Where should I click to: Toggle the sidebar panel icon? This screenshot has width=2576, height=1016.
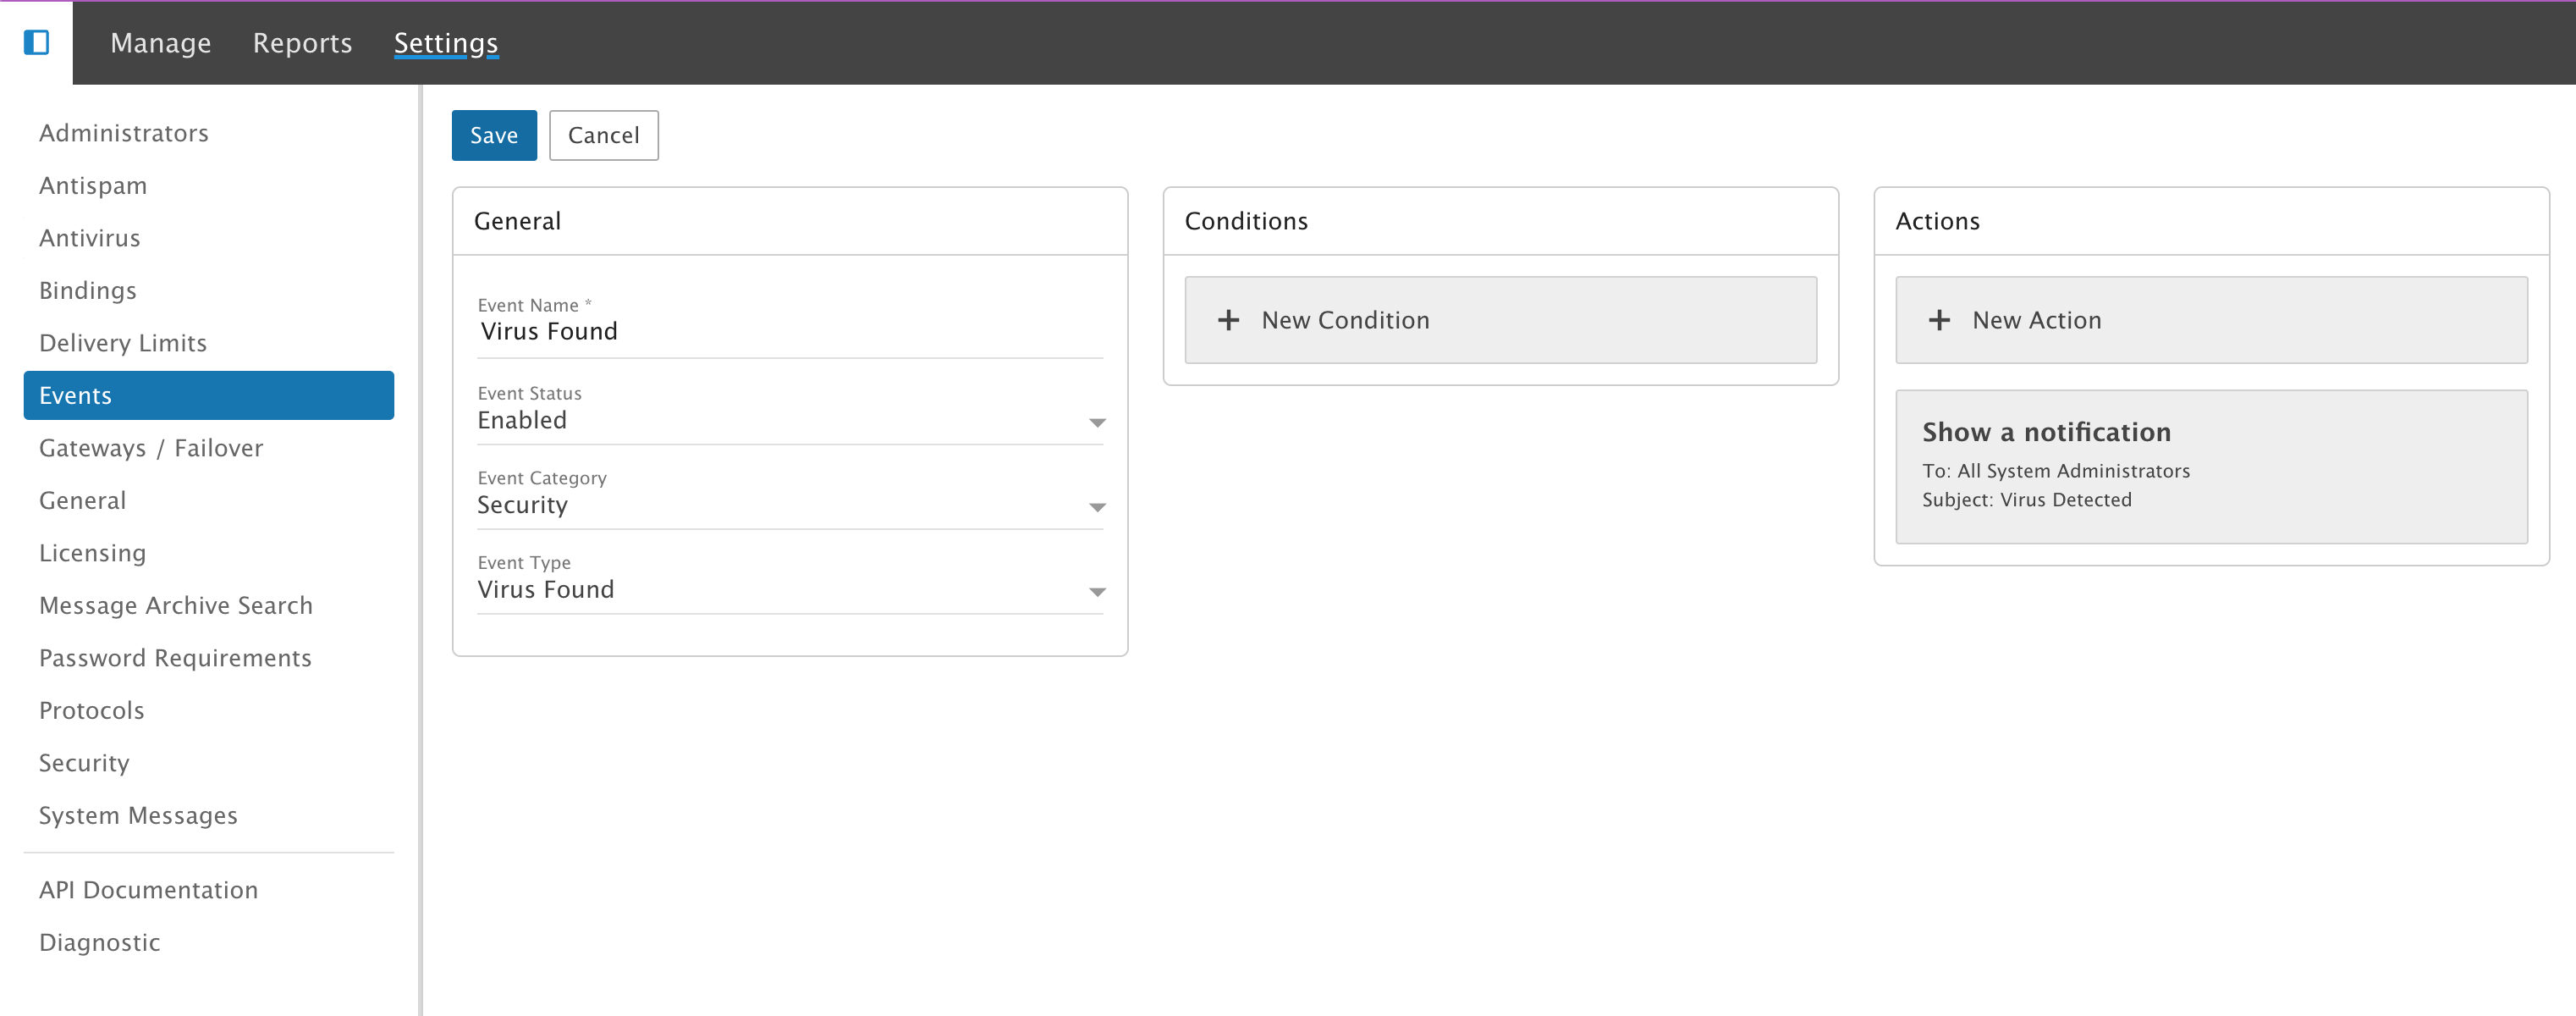36,42
